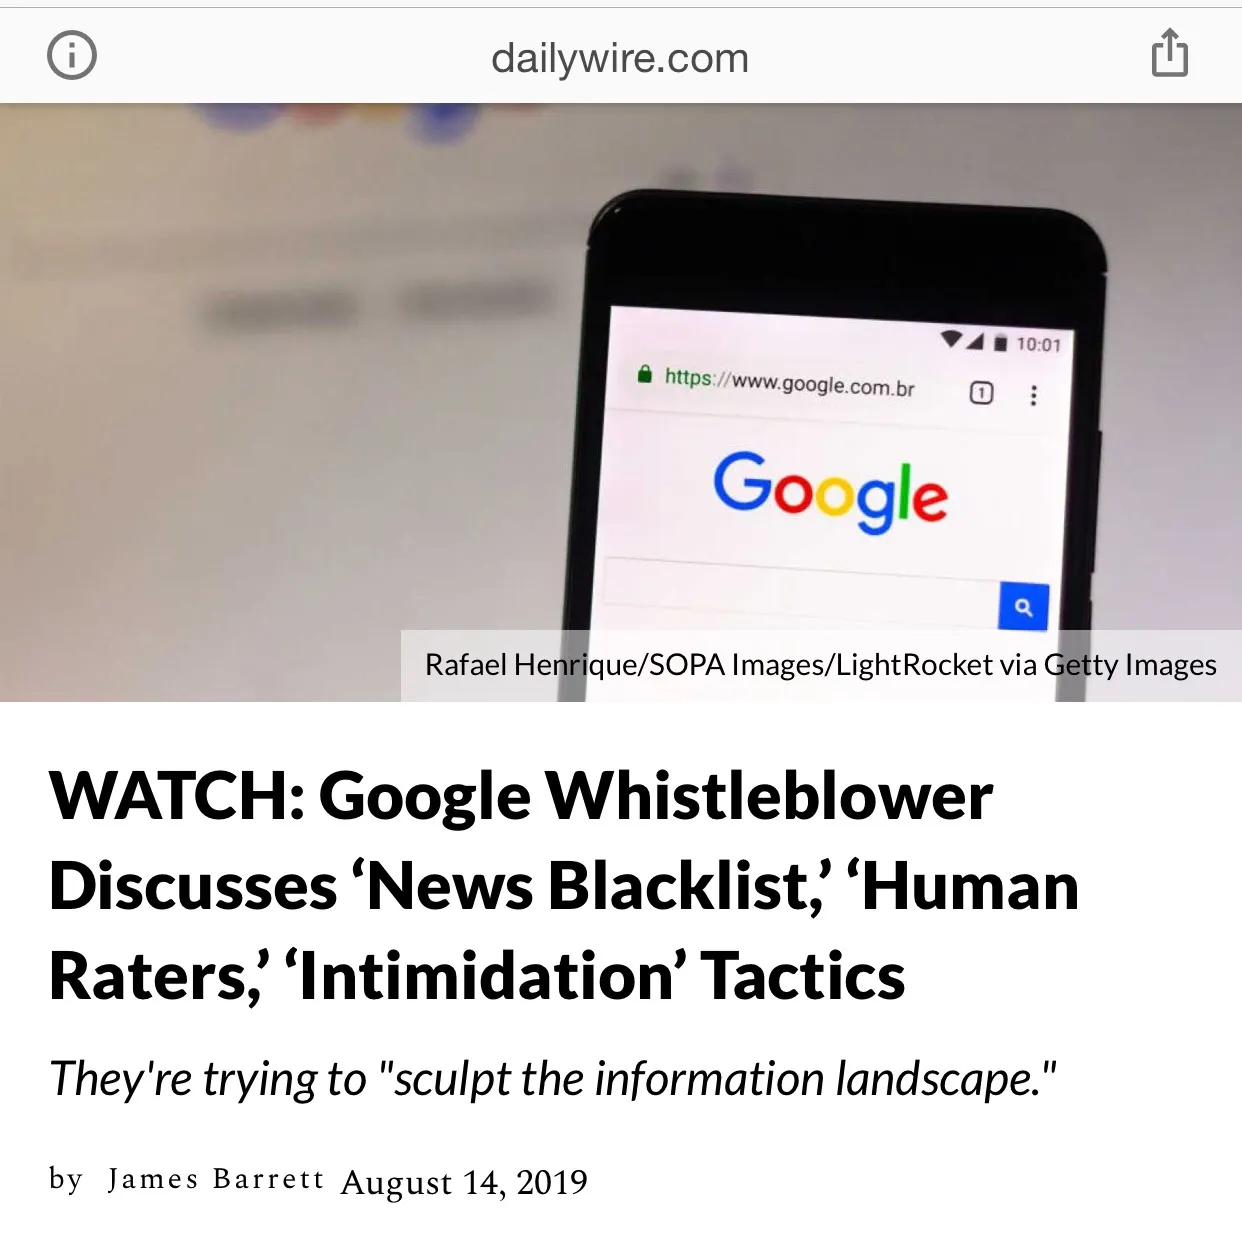Click the colorful Google logo on phone screen

(830, 490)
